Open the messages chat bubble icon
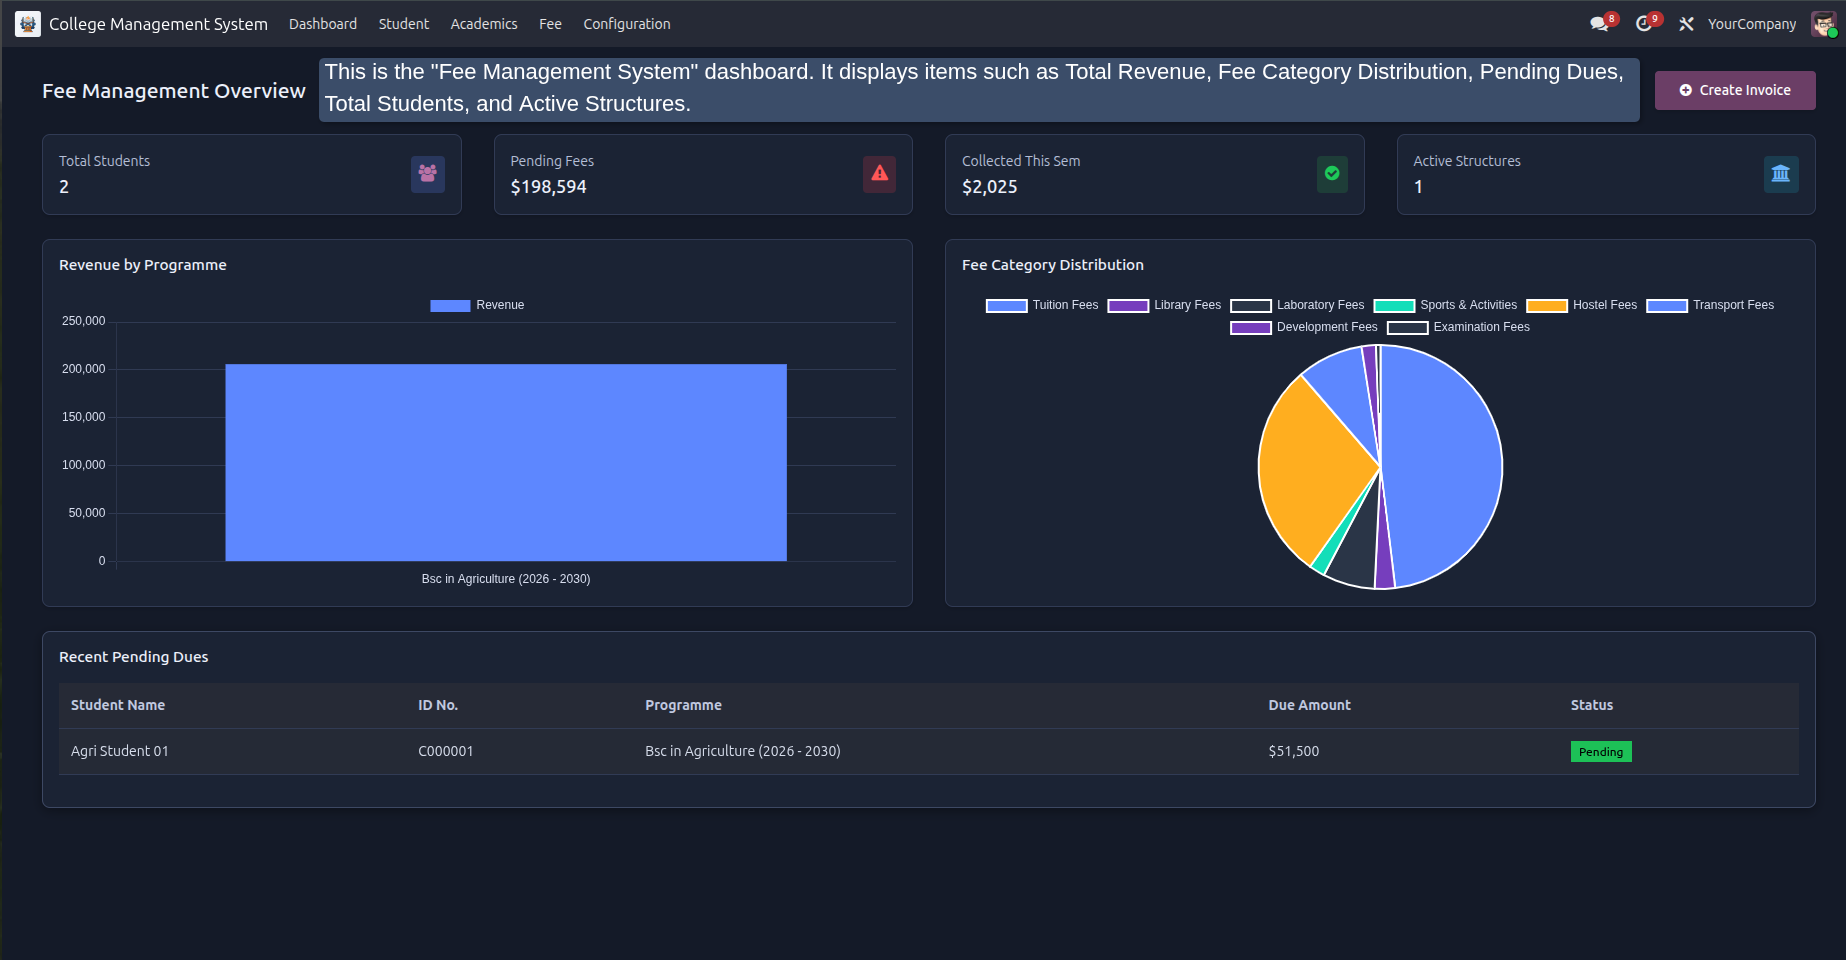 coord(1600,24)
